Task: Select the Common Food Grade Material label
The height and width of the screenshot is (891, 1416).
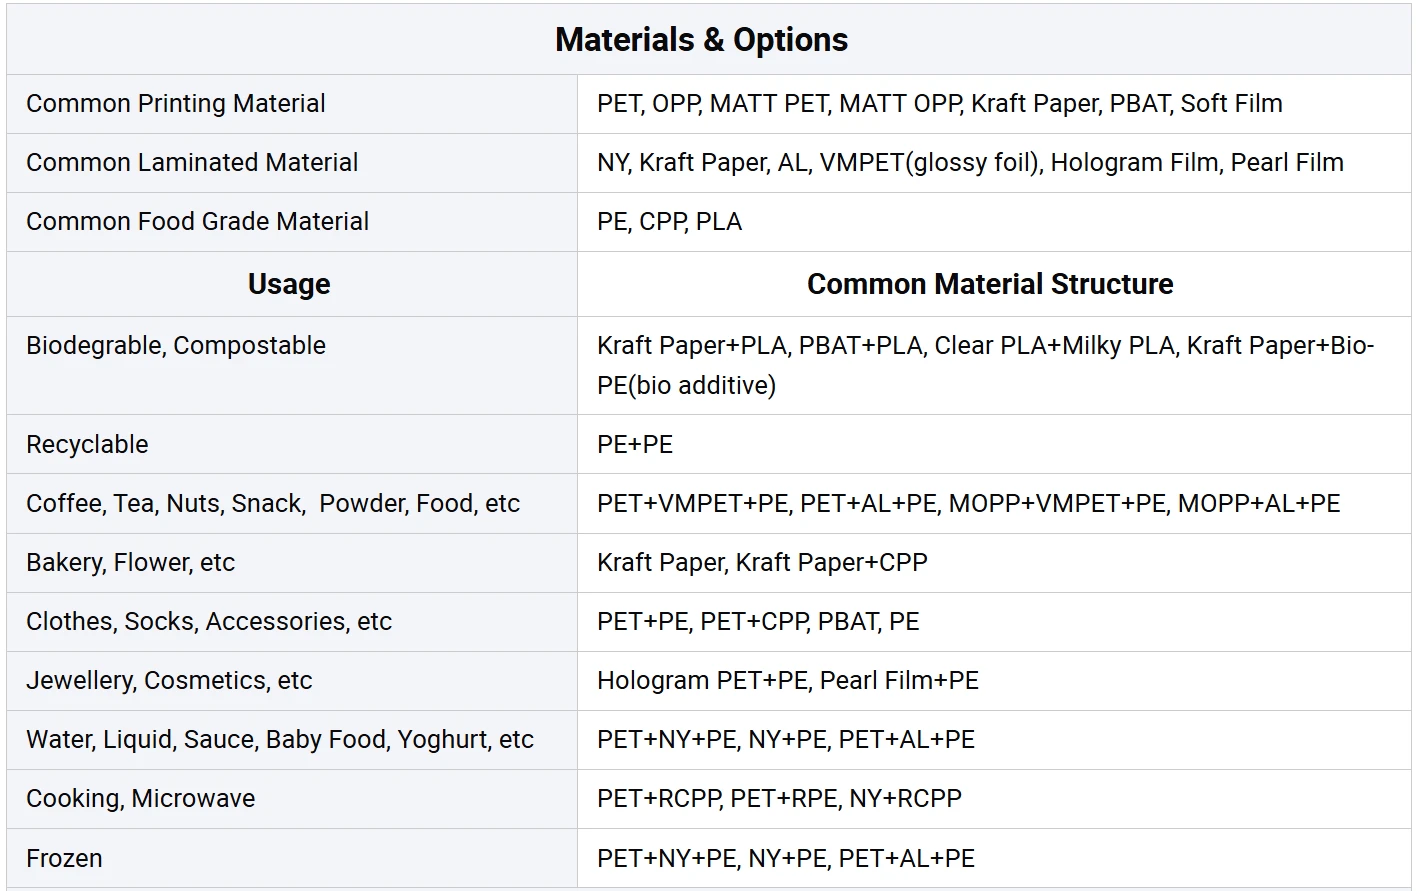Action: tap(197, 222)
